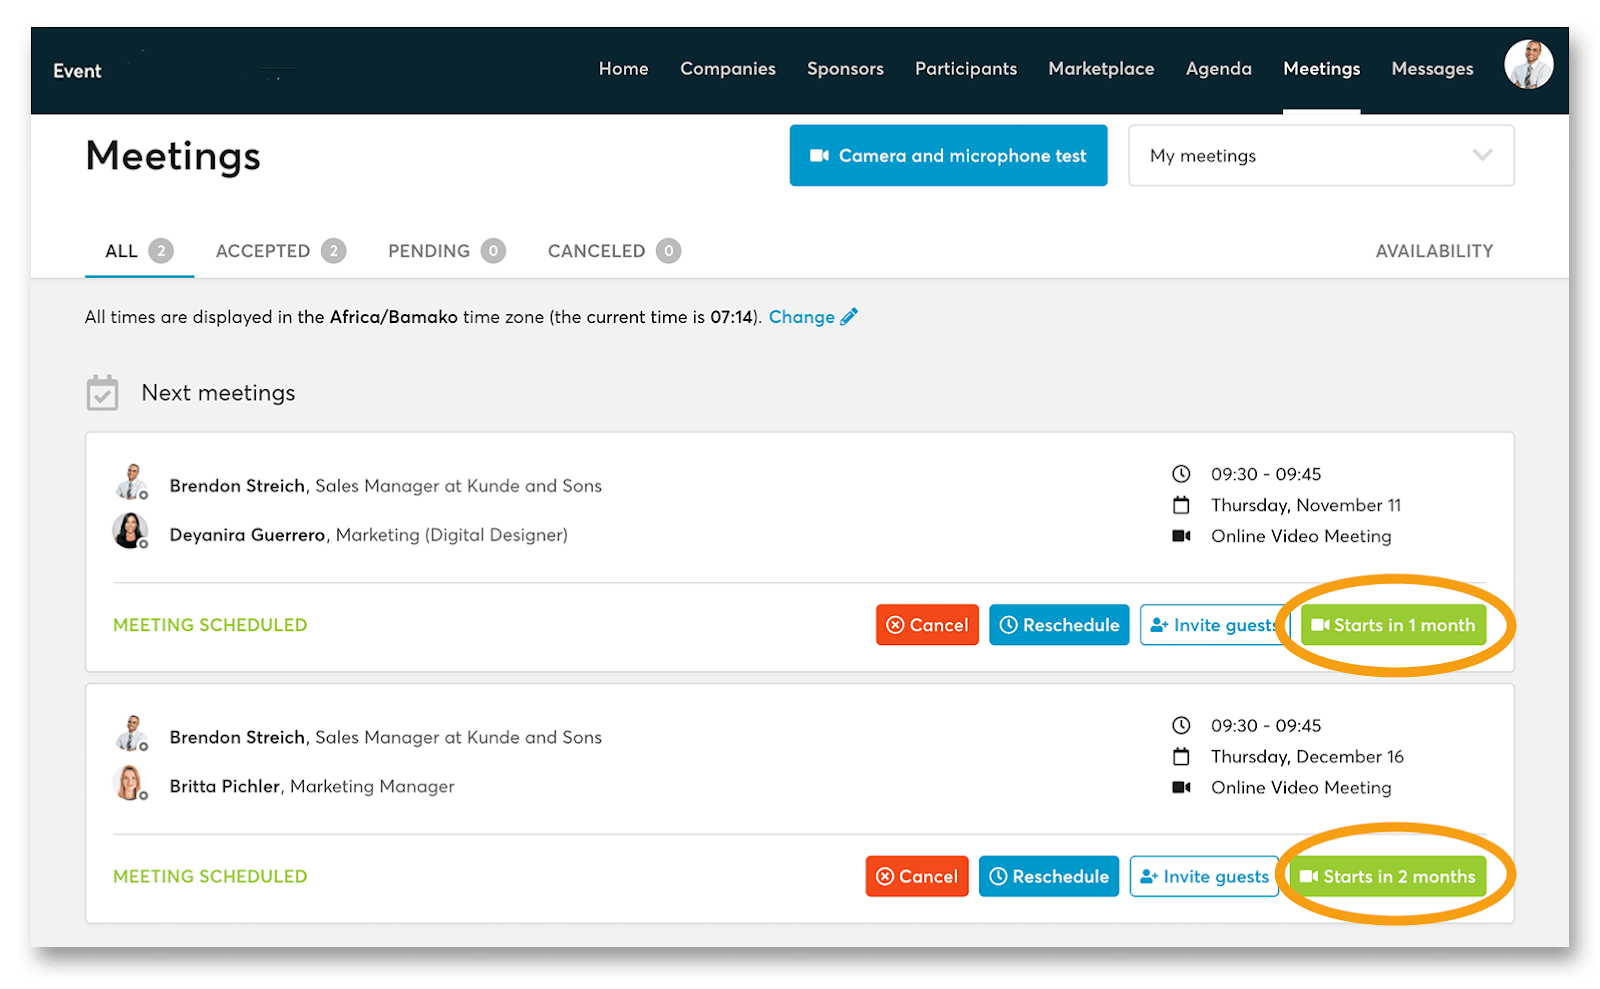1600x989 pixels.
Task: Click Brendon Streich's name in November meeting
Action: point(237,486)
